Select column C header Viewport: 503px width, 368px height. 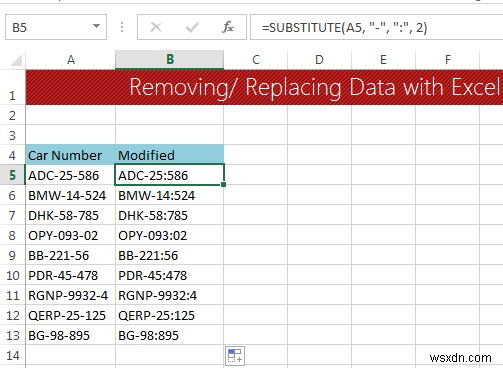pos(256,60)
